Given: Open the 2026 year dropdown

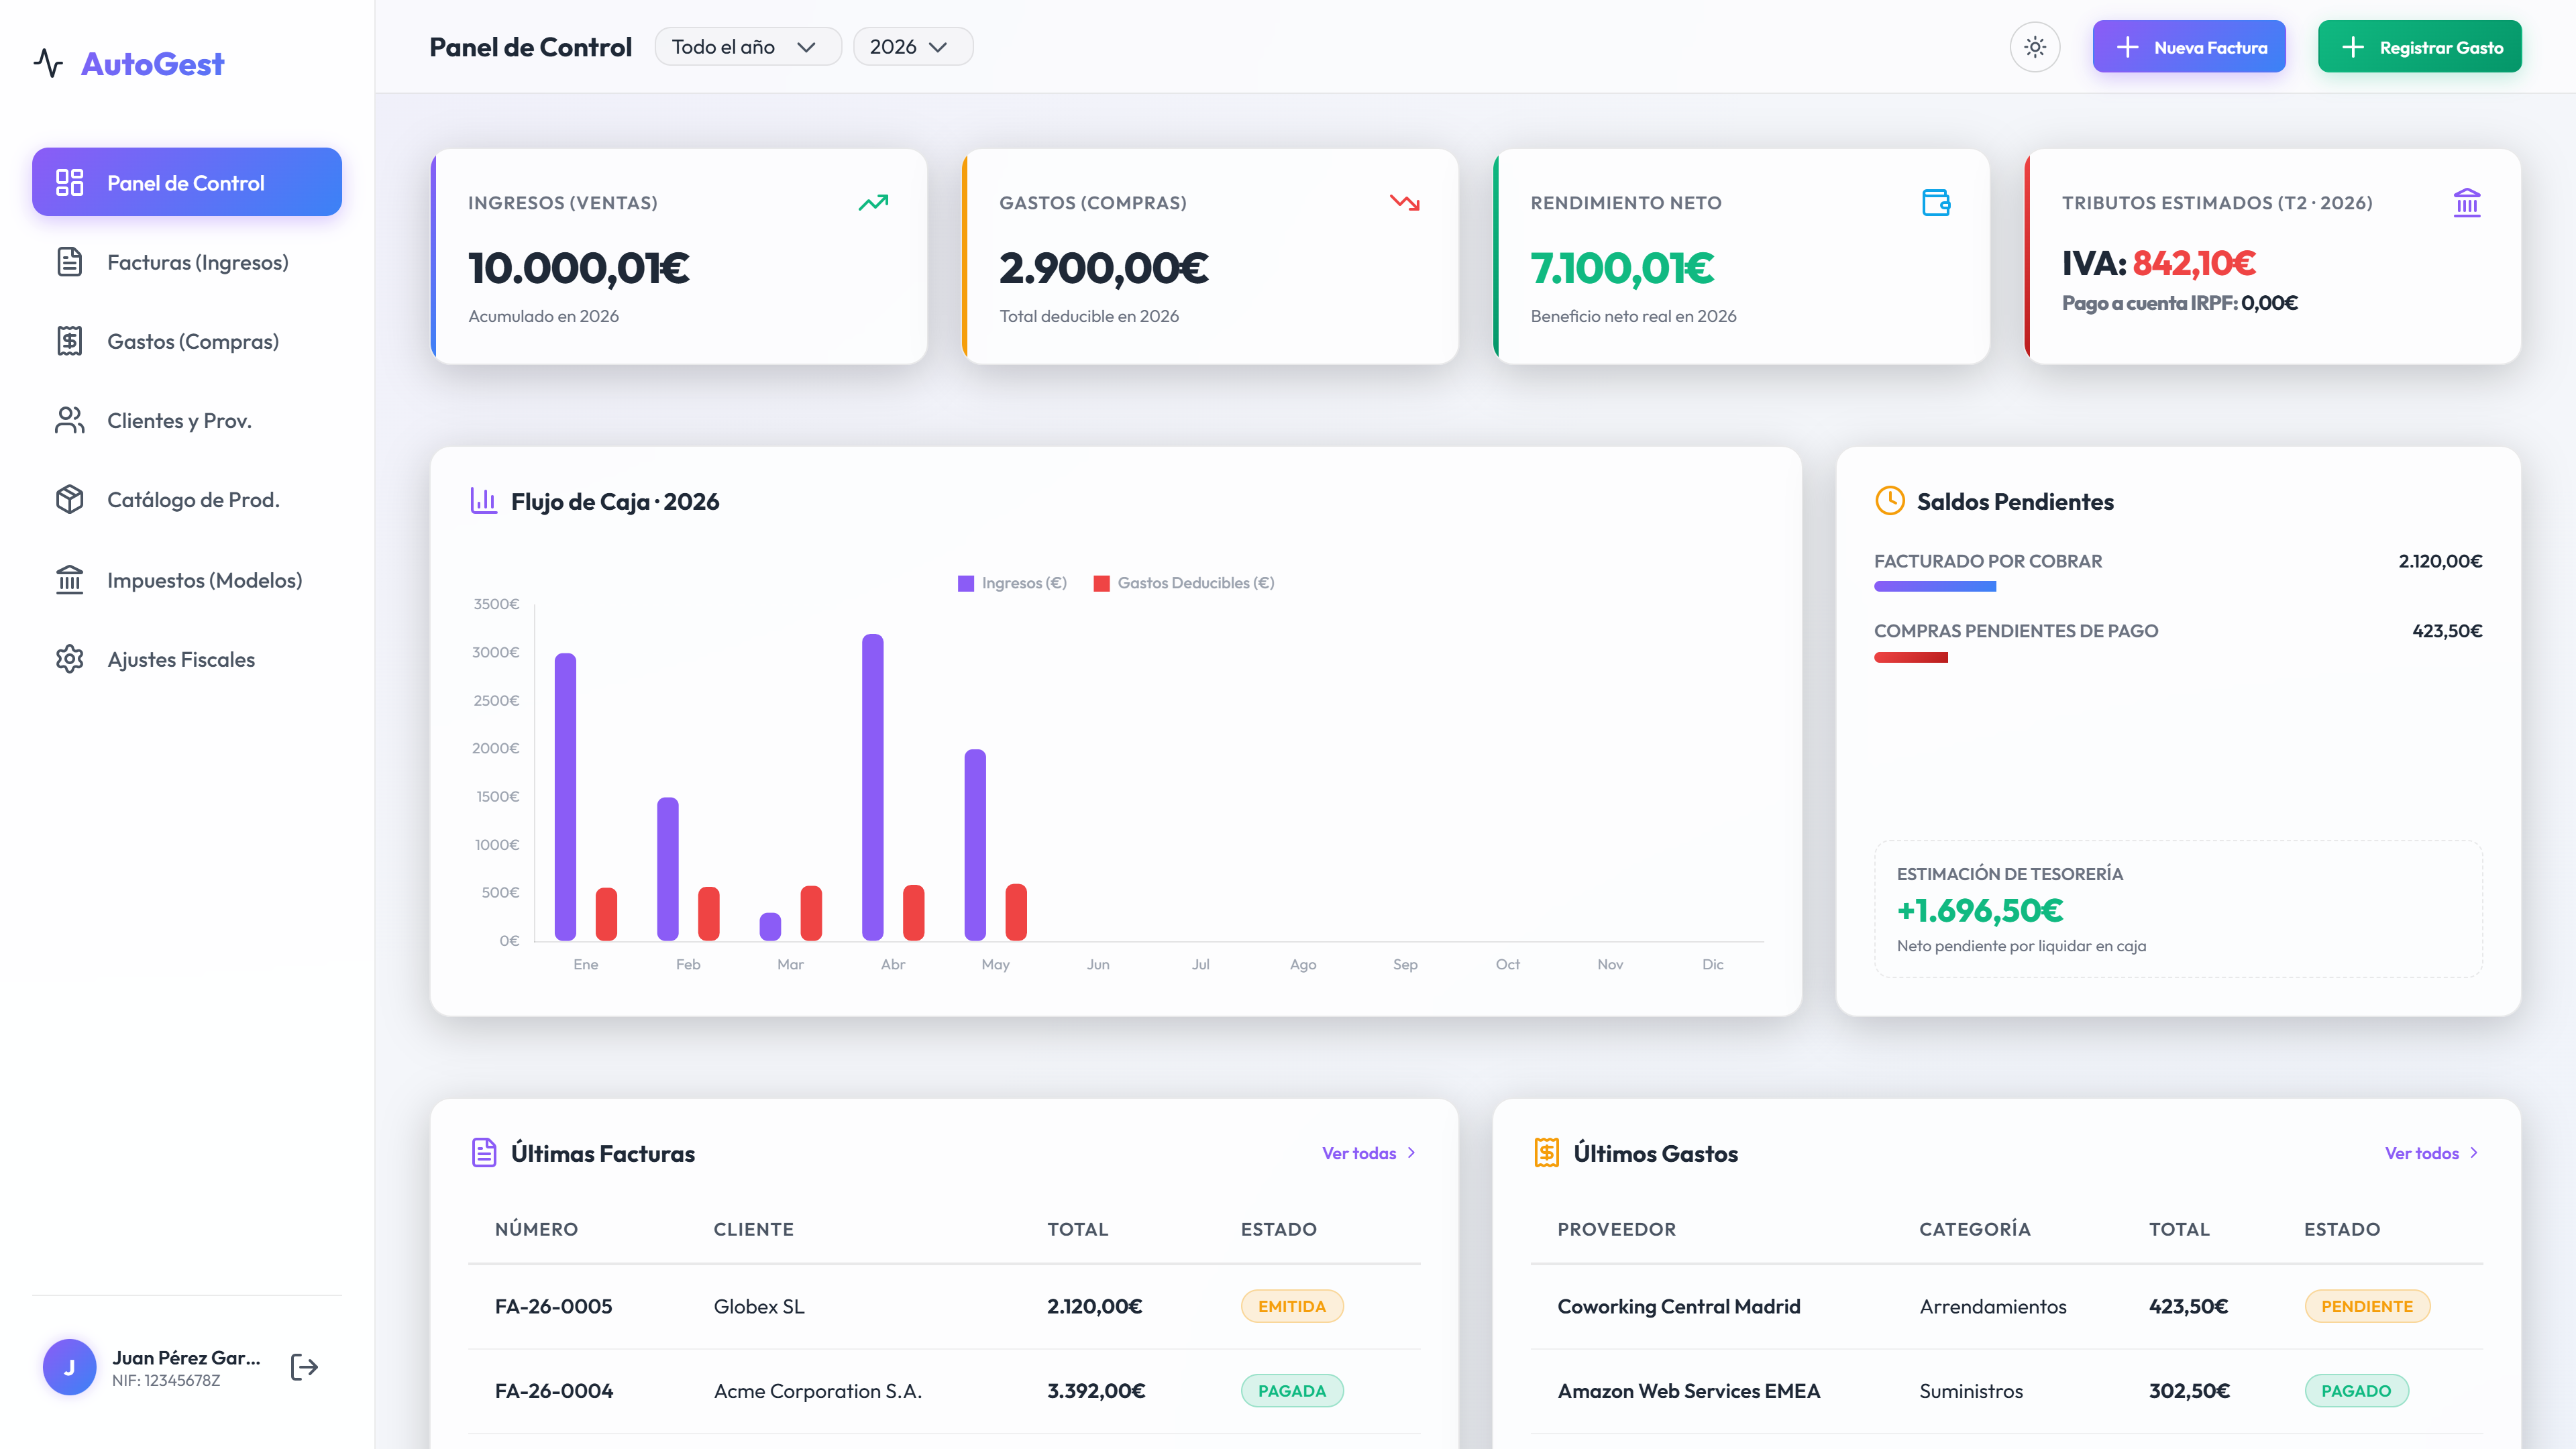Looking at the screenshot, I should [912, 47].
